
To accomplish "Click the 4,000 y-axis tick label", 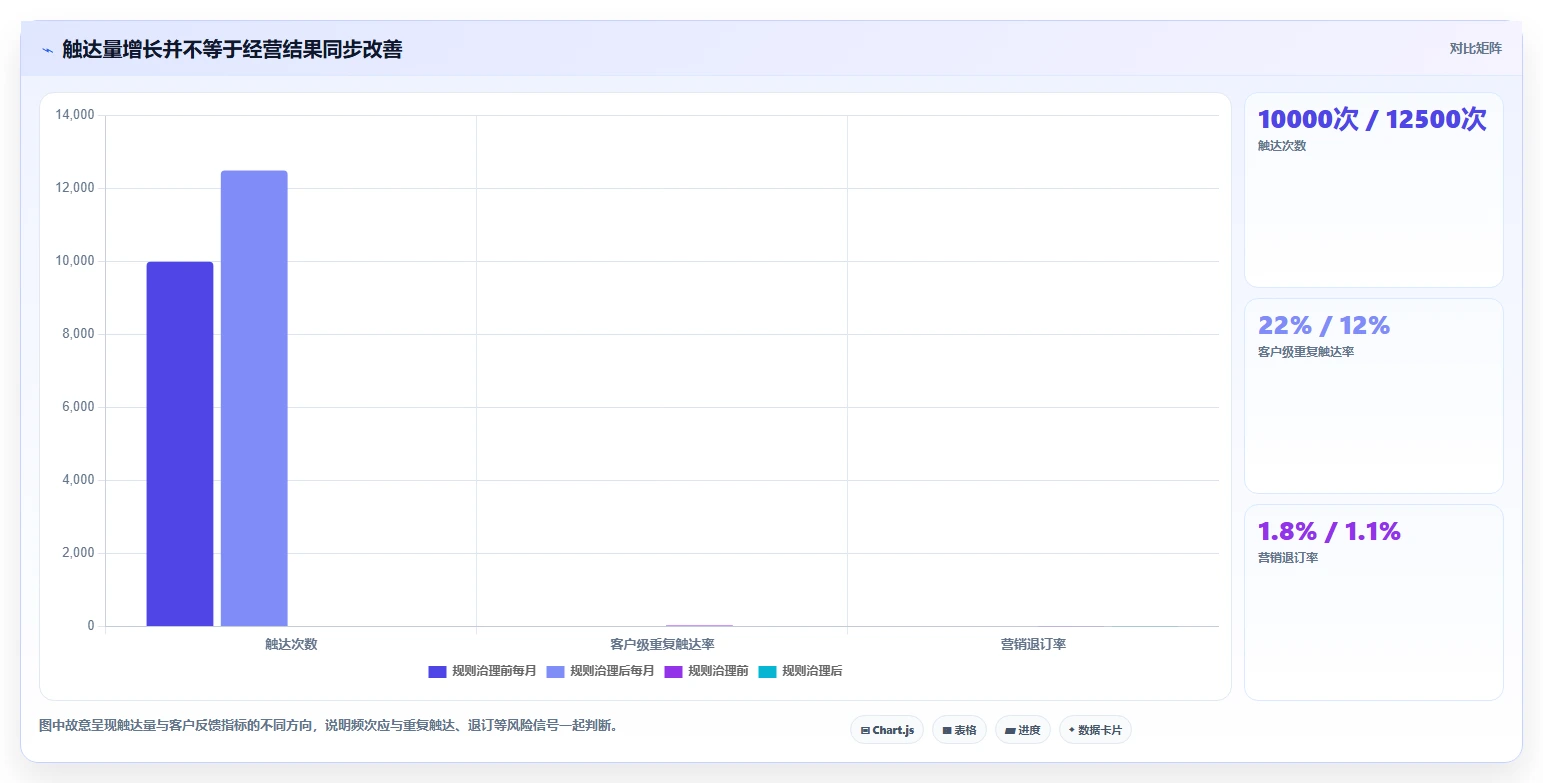I will coord(78,480).
